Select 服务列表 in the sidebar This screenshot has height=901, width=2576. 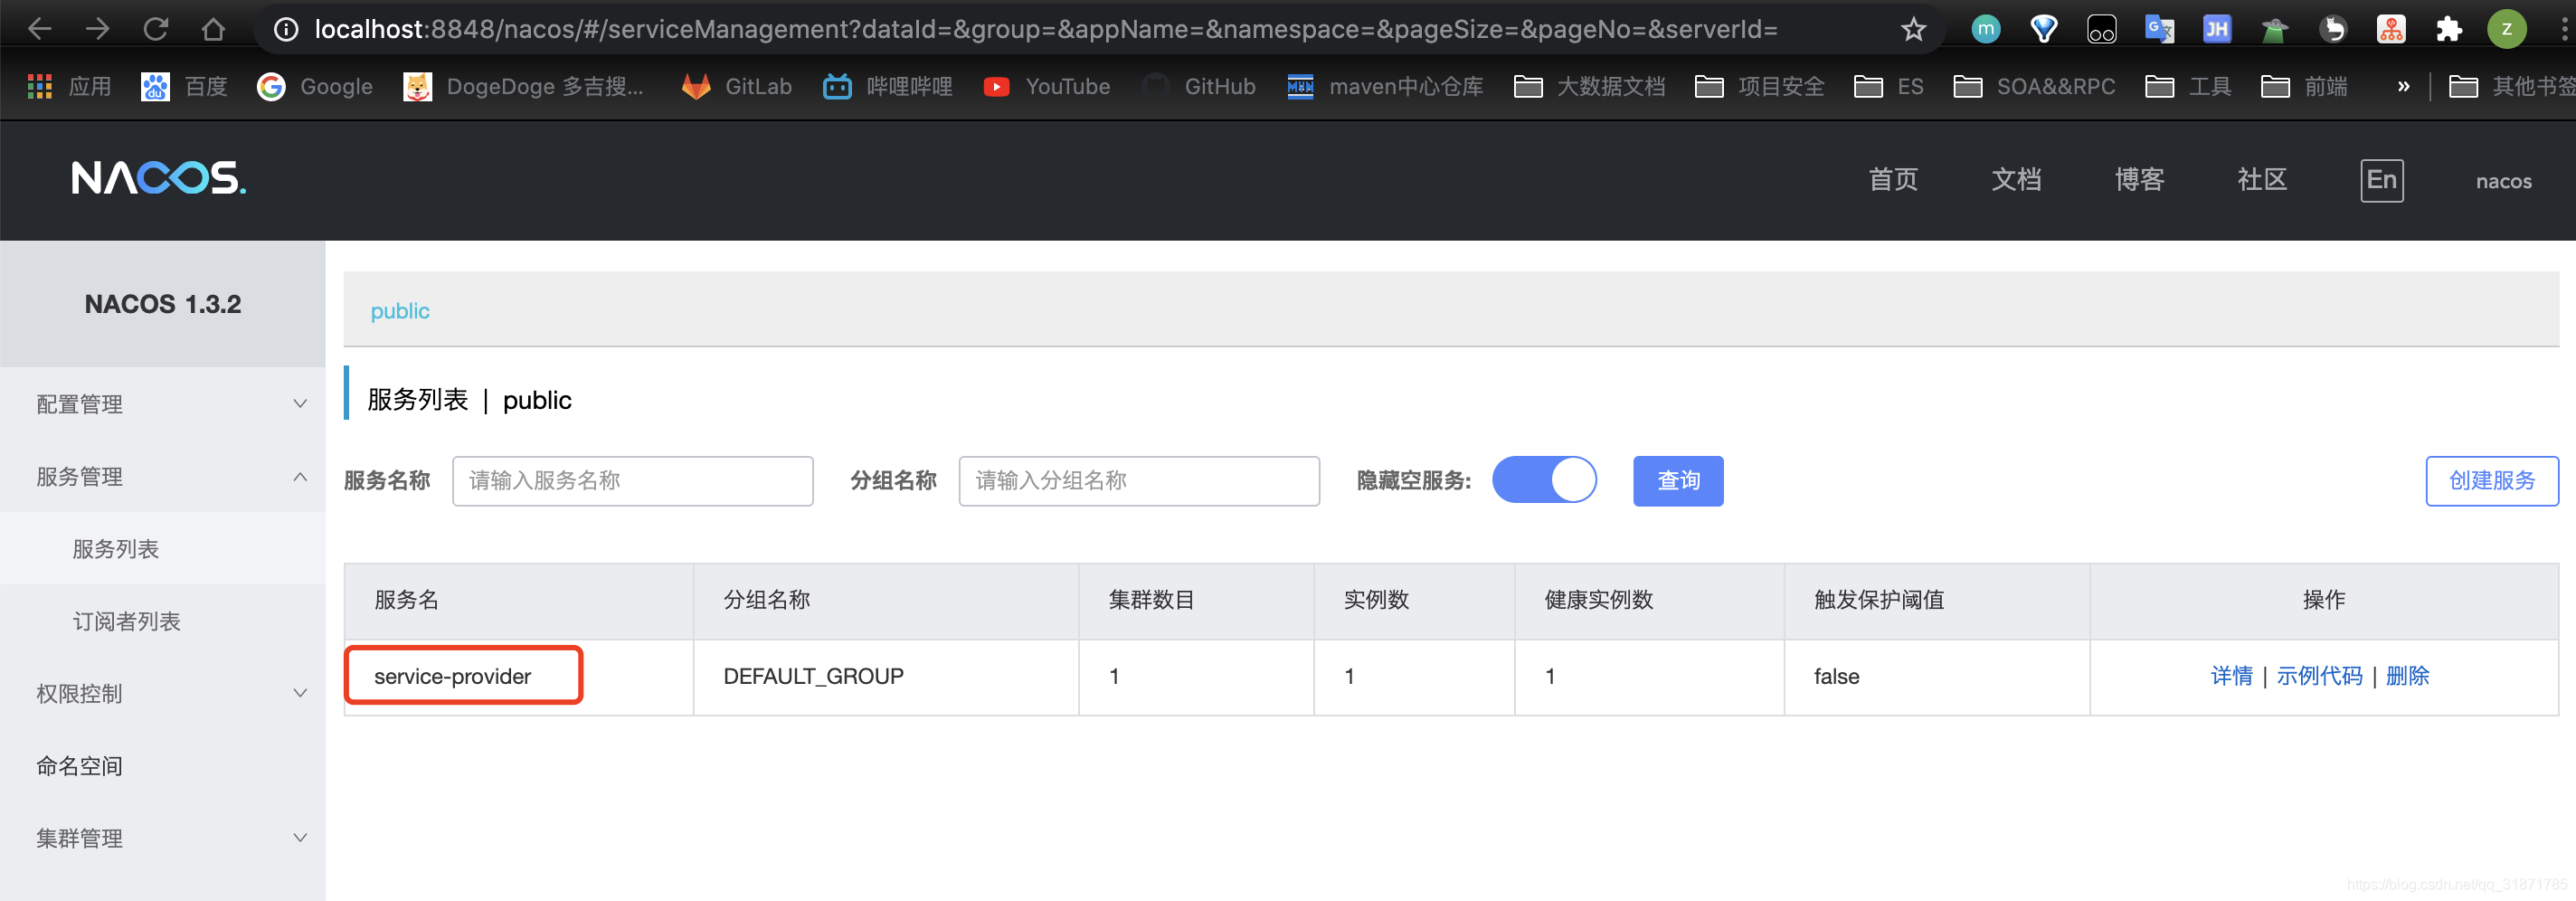[163, 548]
